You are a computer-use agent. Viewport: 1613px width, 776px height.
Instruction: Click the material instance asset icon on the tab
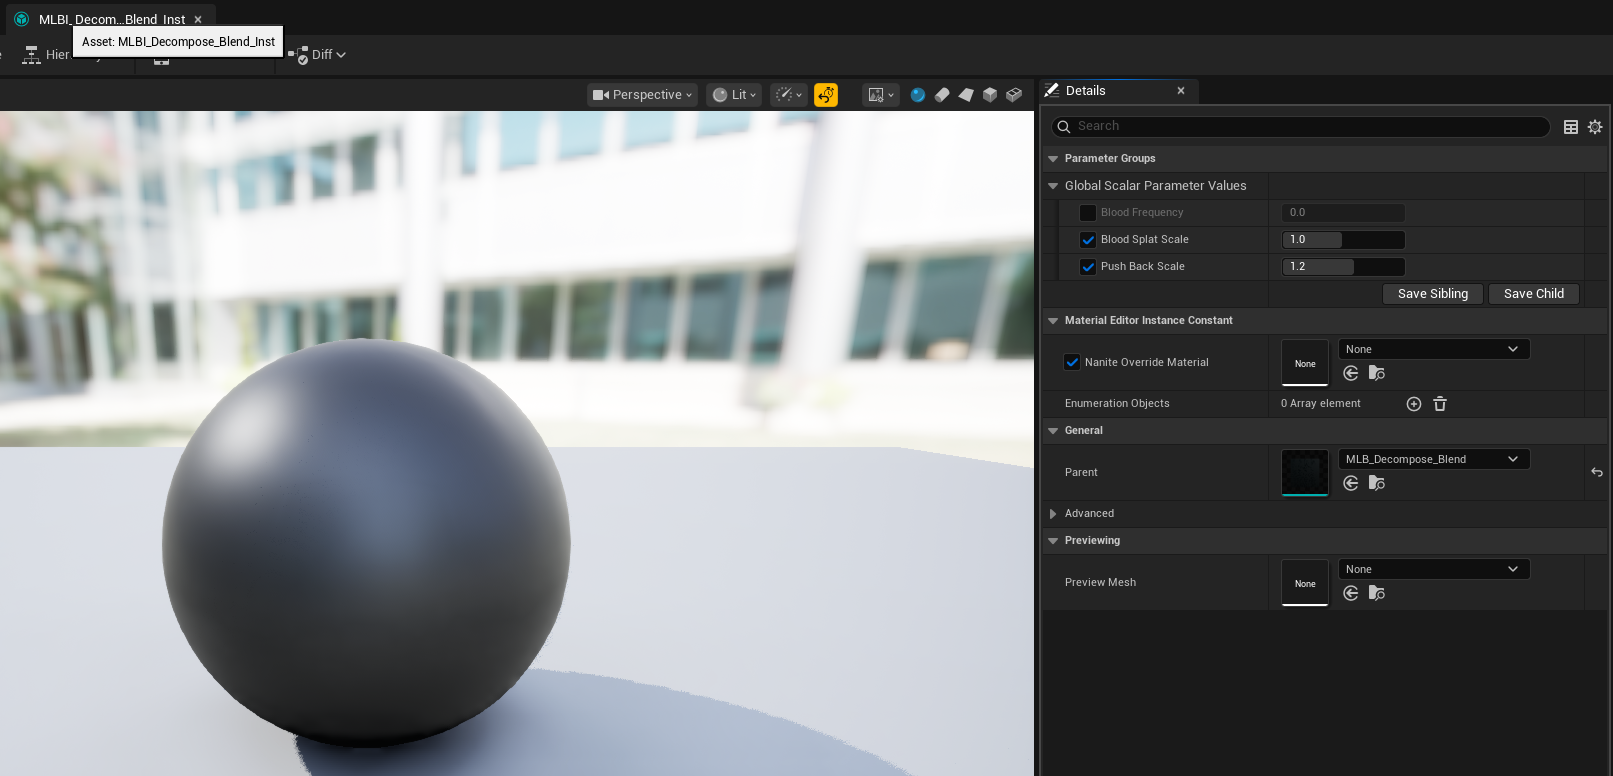coord(21,19)
